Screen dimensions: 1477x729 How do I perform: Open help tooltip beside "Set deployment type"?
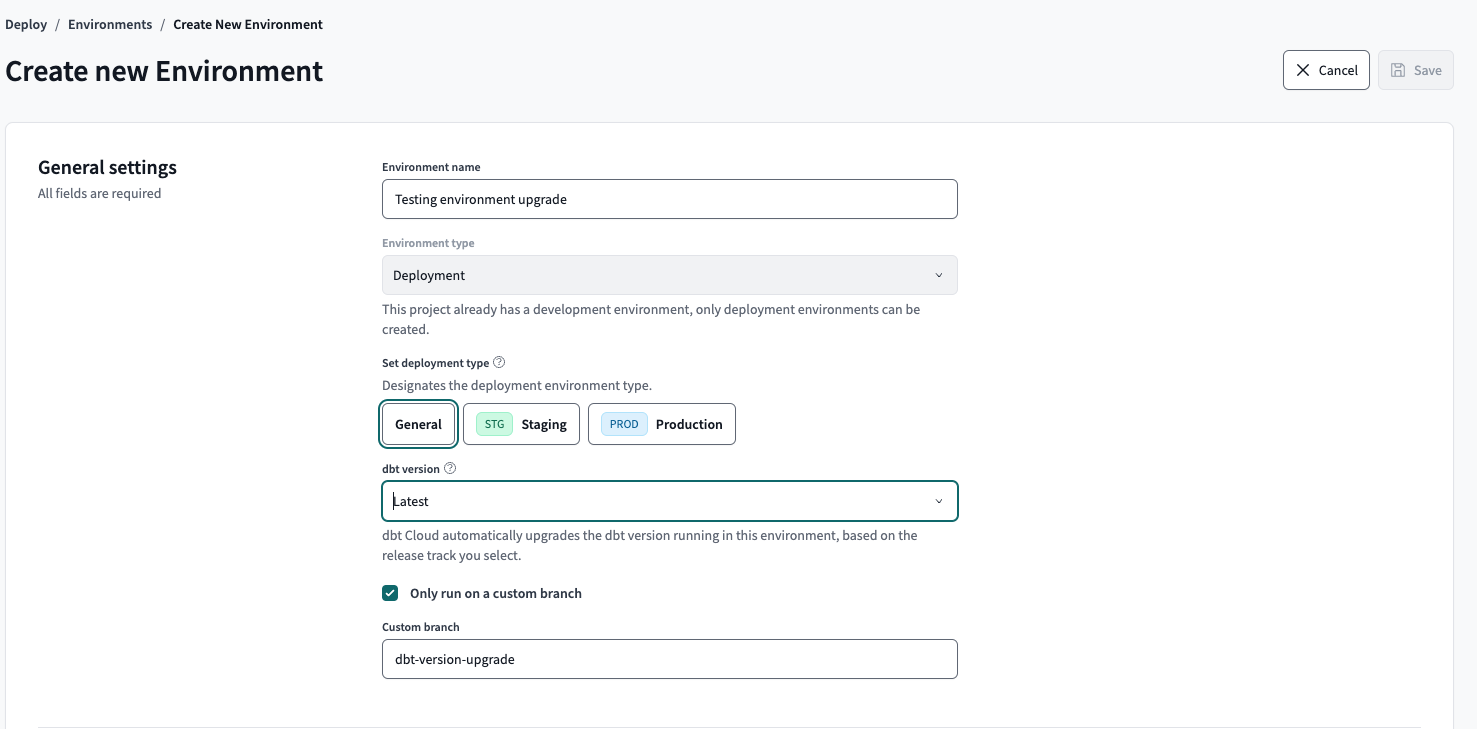pyautogui.click(x=499, y=362)
